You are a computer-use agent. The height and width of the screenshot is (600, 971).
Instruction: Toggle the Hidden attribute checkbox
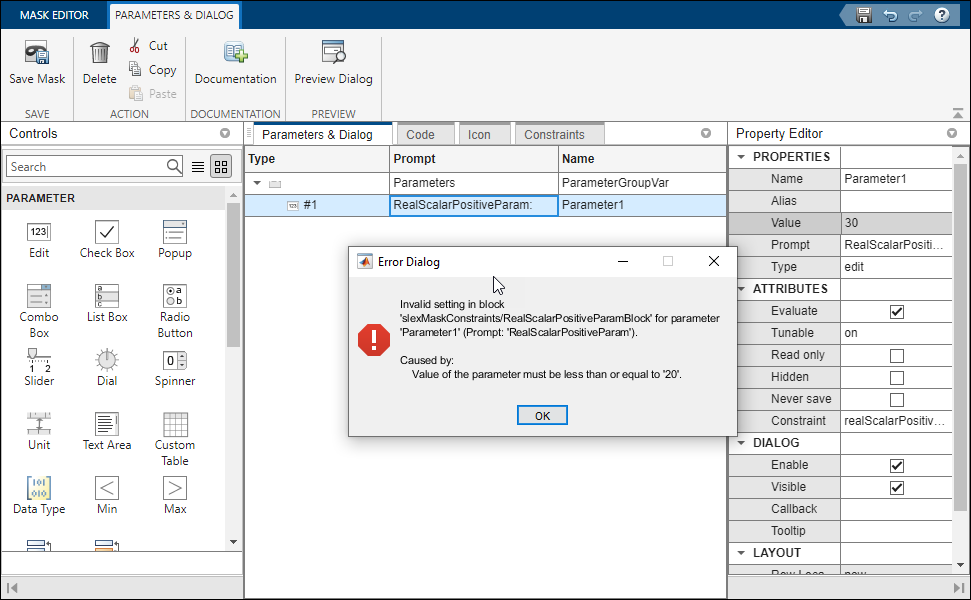(897, 377)
